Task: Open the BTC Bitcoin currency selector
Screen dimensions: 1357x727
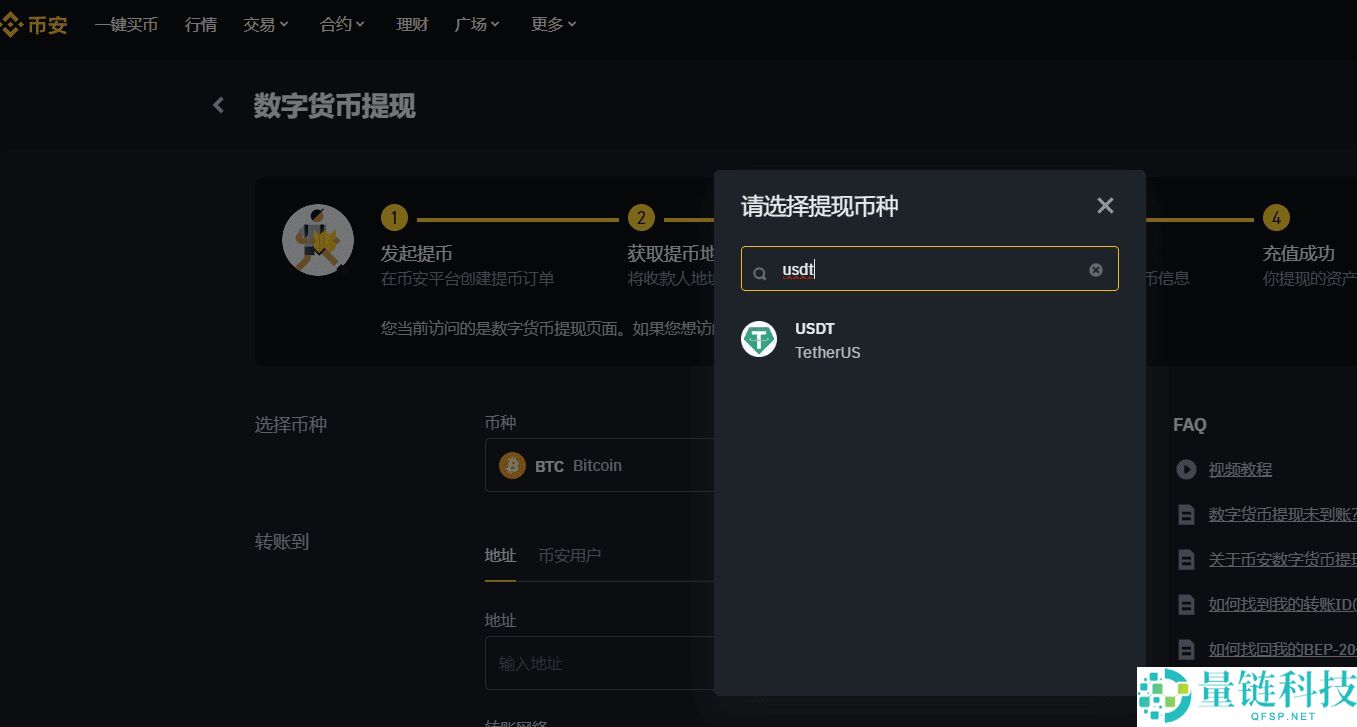Action: [600, 465]
